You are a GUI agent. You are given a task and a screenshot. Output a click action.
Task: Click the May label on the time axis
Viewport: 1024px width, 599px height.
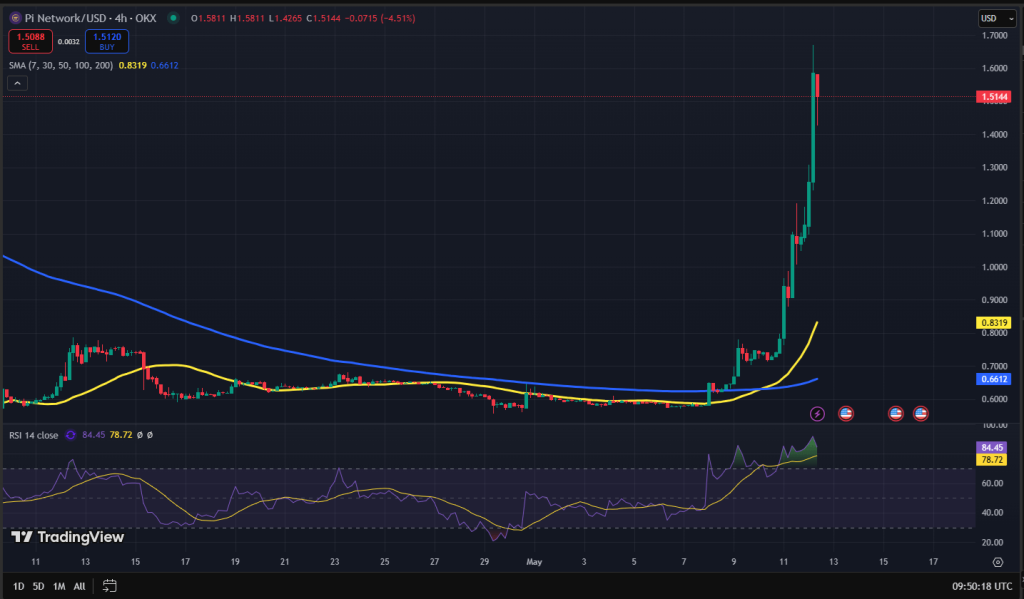(x=534, y=562)
